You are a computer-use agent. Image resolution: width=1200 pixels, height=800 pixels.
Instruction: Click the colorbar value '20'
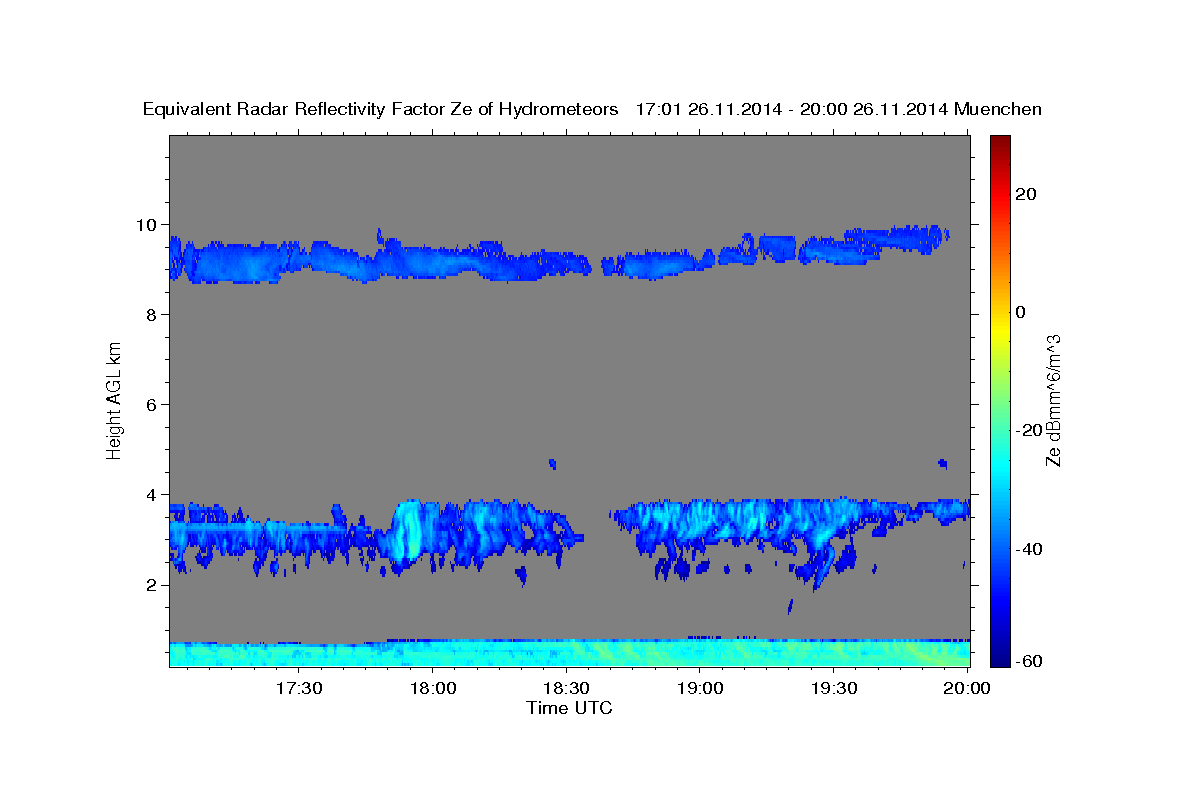coord(1027,194)
